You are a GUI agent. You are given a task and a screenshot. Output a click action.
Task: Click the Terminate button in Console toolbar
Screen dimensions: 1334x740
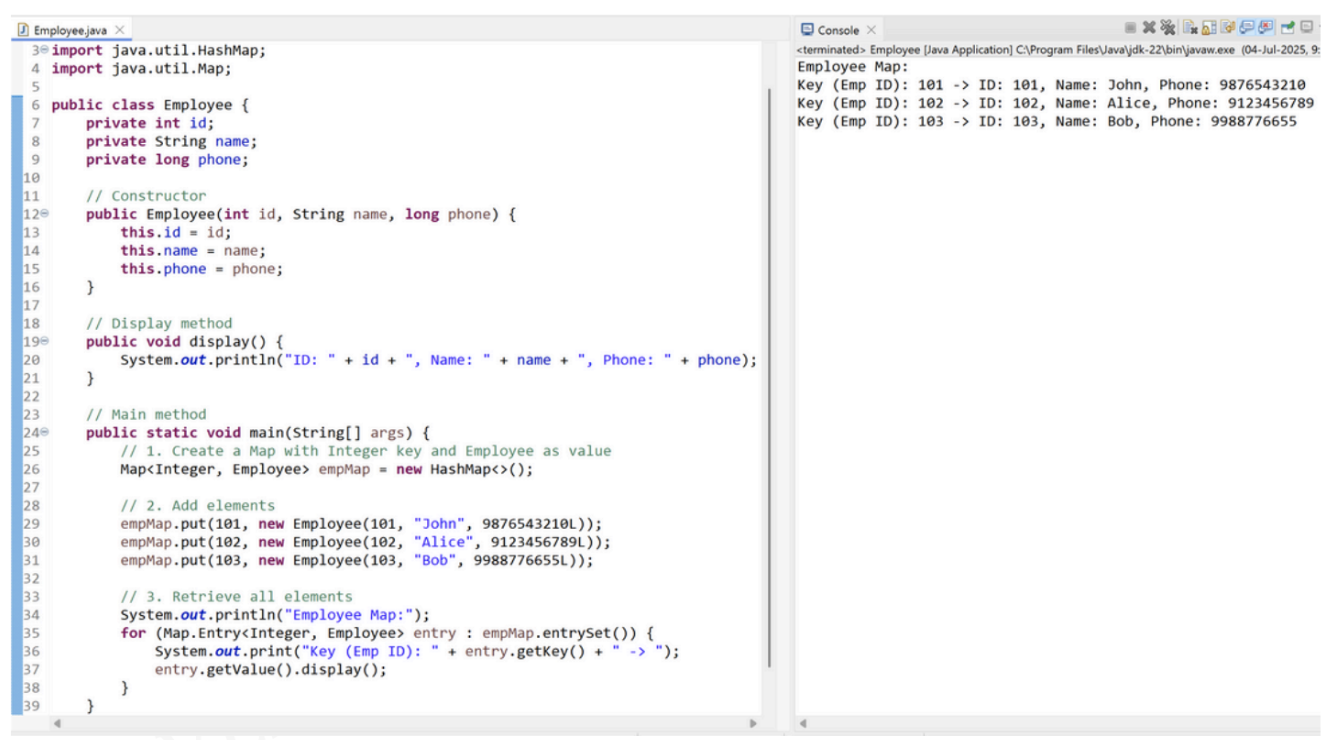(x=1131, y=29)
